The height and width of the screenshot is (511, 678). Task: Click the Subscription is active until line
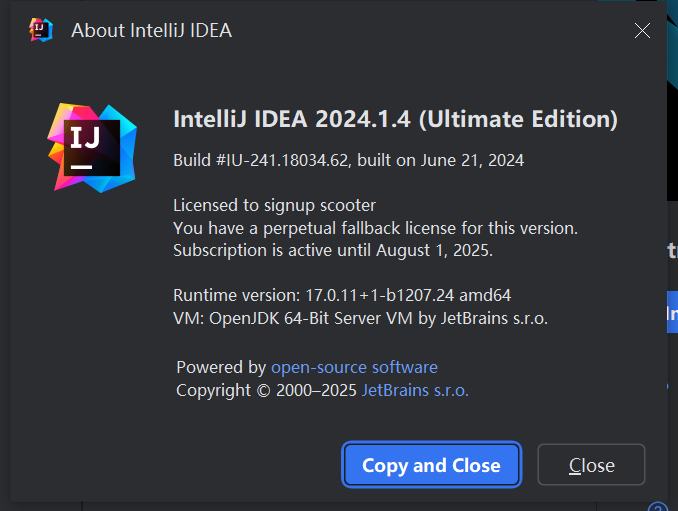[x=333, y=250]
